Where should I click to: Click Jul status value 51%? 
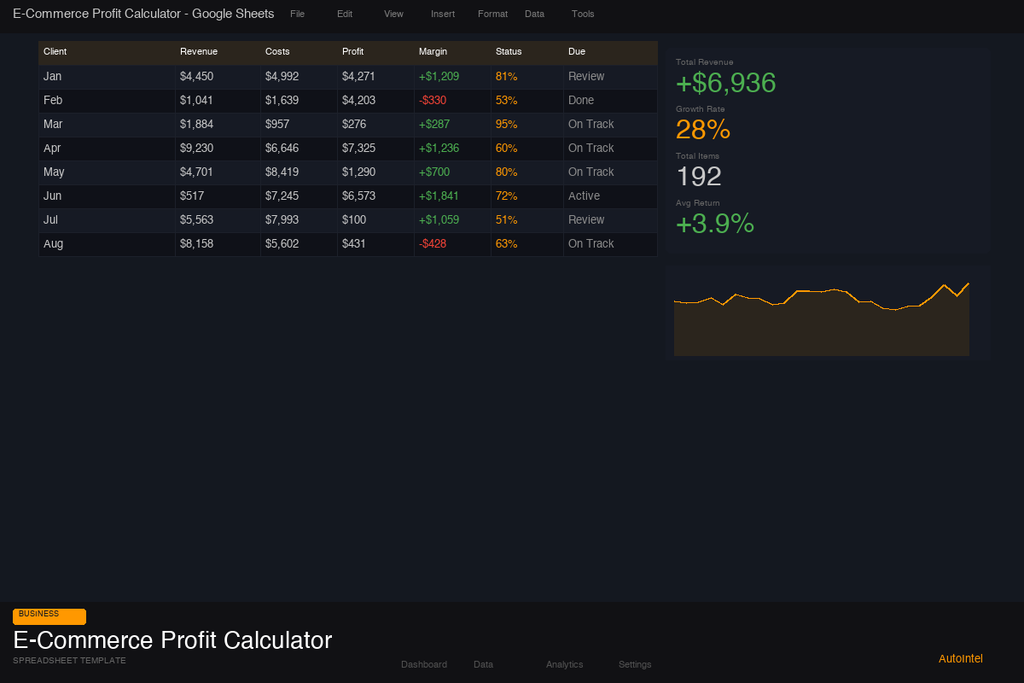[x=506, y=220]
